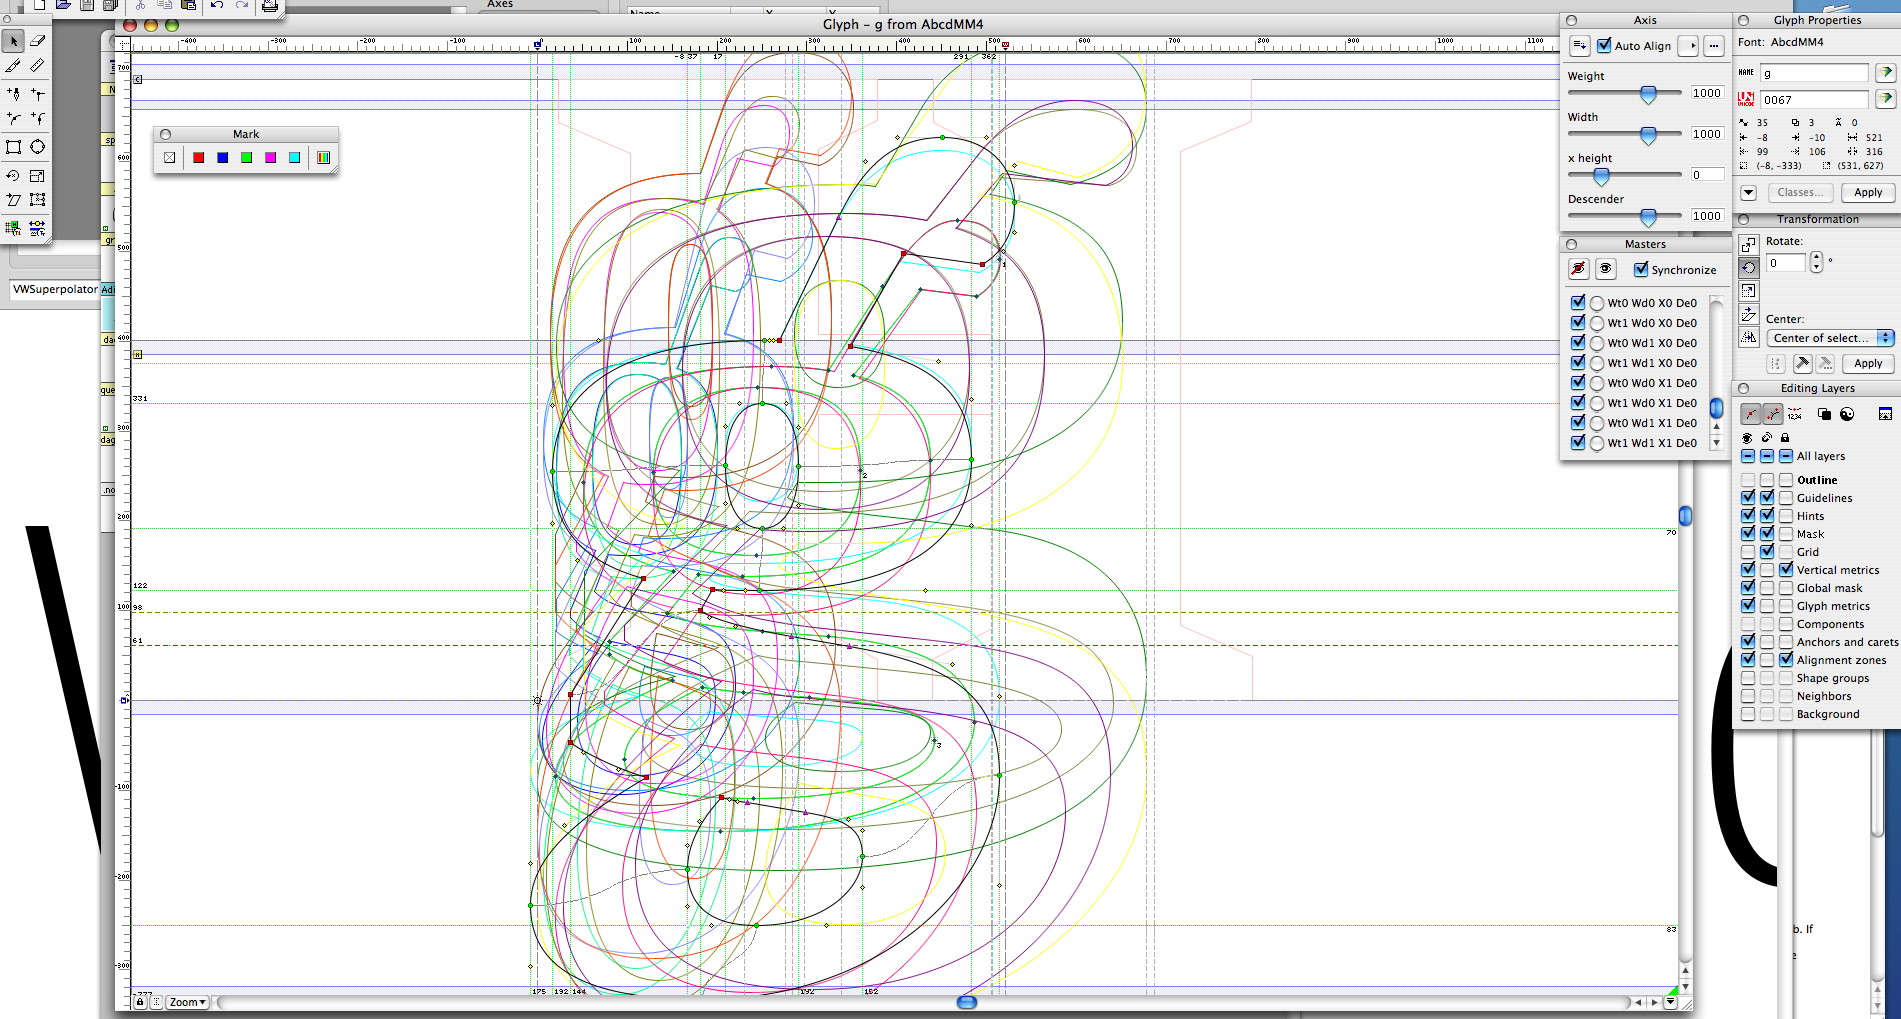The height and width of the screenshot is (1019, 1901).
Task: Select radio button for master Wt1 Wd1 X0 De0
Action: [x=1597, y=363]
